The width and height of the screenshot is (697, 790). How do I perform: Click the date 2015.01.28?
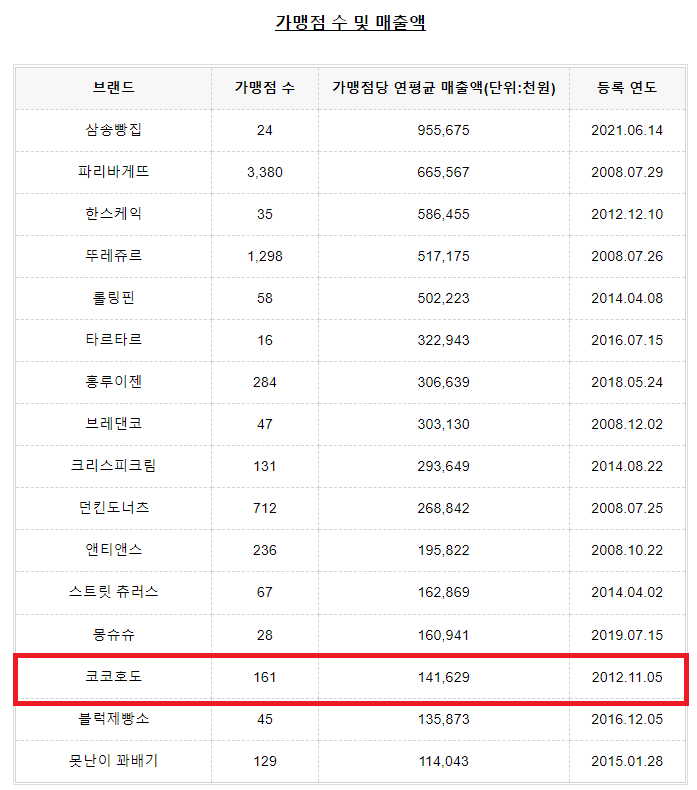(627, 761)
